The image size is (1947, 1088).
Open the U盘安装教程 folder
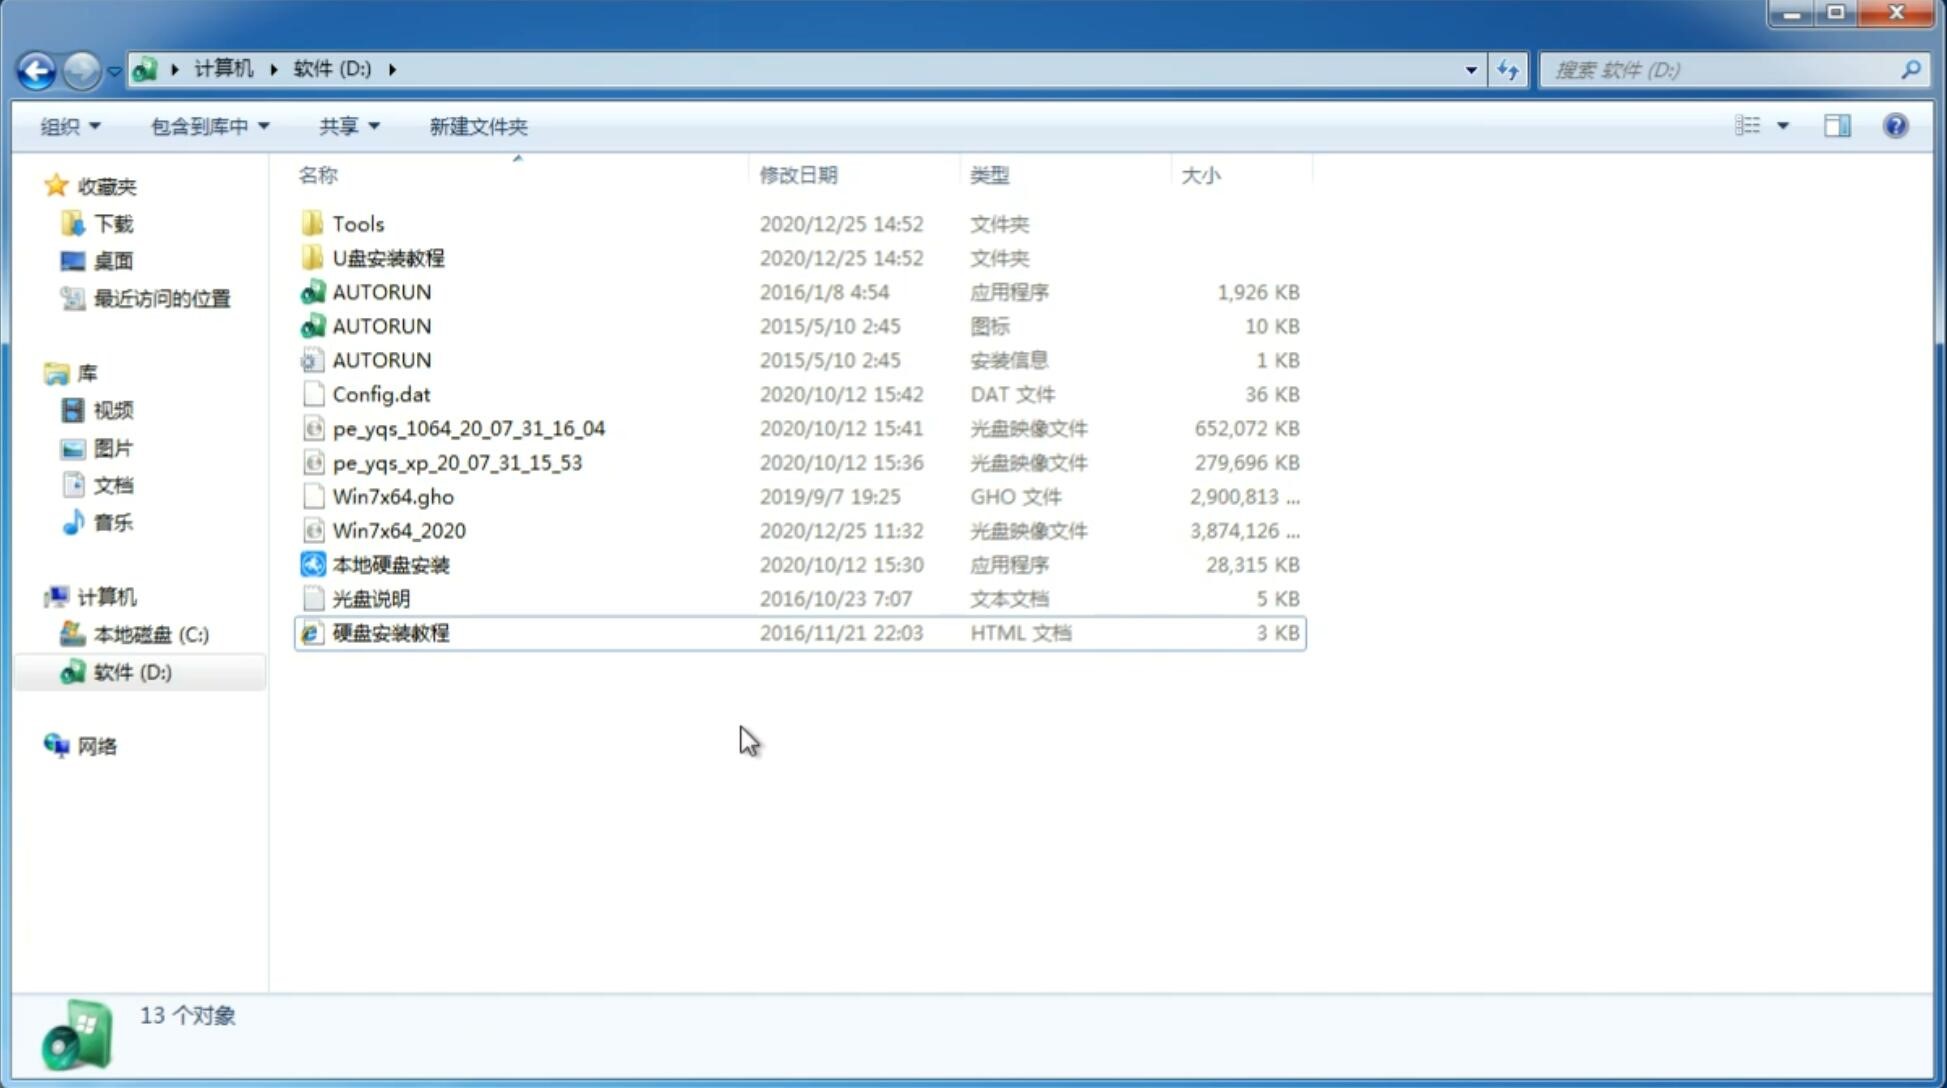click(388, 258)
